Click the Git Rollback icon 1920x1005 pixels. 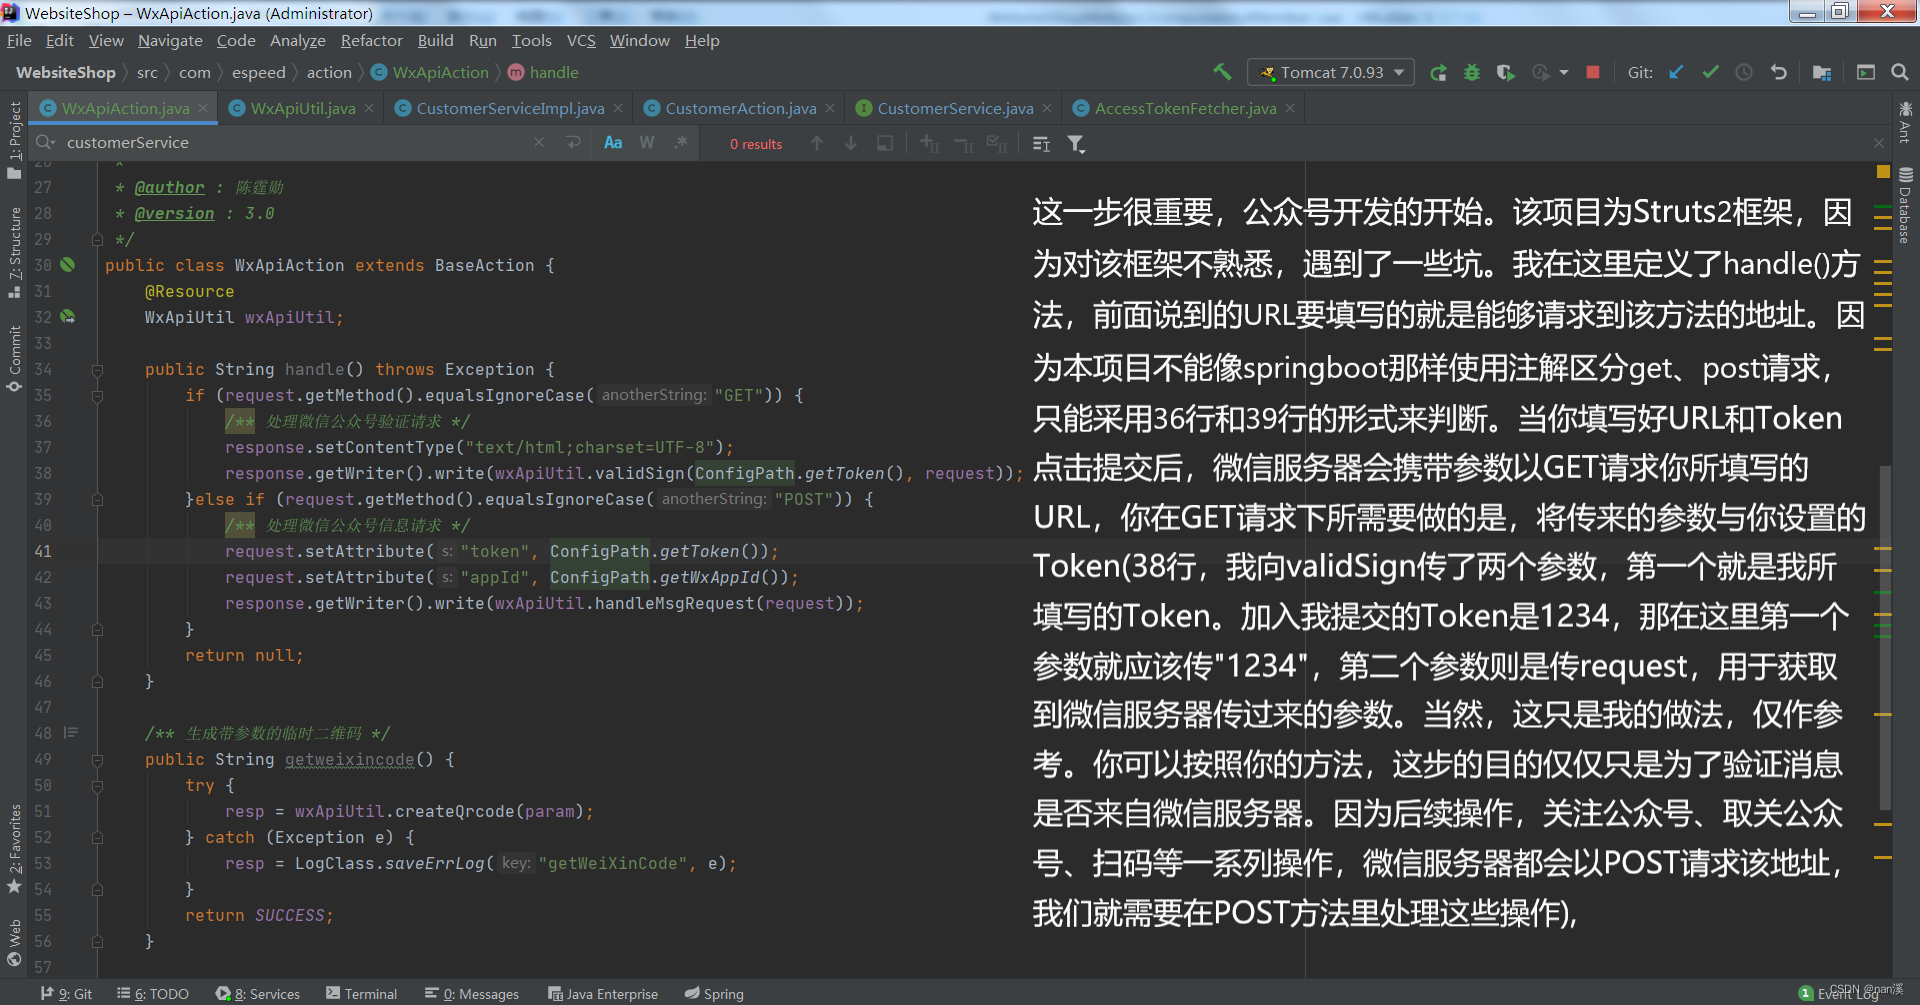1778,72
